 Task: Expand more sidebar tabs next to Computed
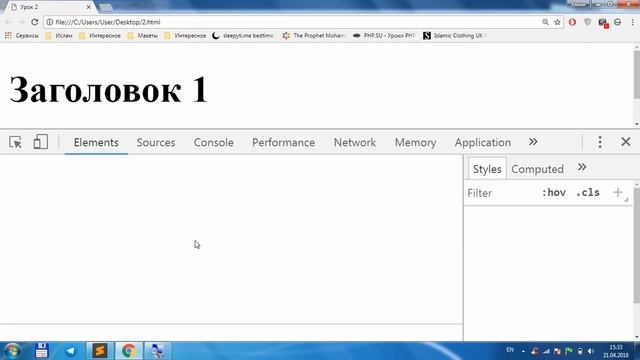[x=582, y=167]
